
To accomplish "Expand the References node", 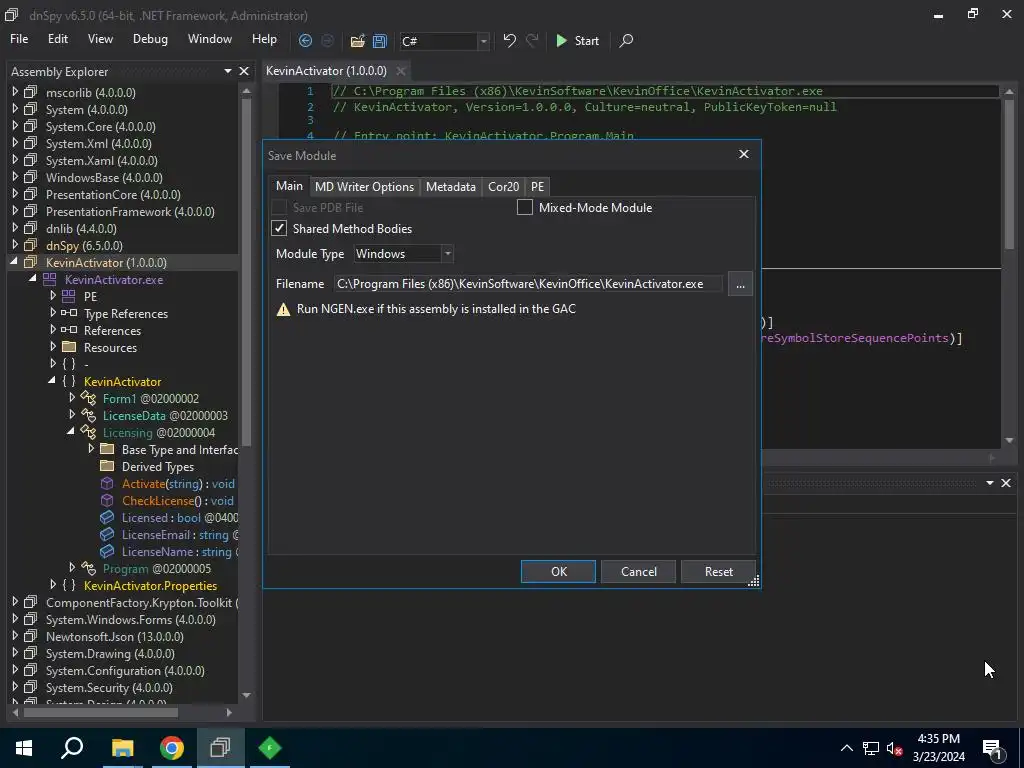I will 53,330.
